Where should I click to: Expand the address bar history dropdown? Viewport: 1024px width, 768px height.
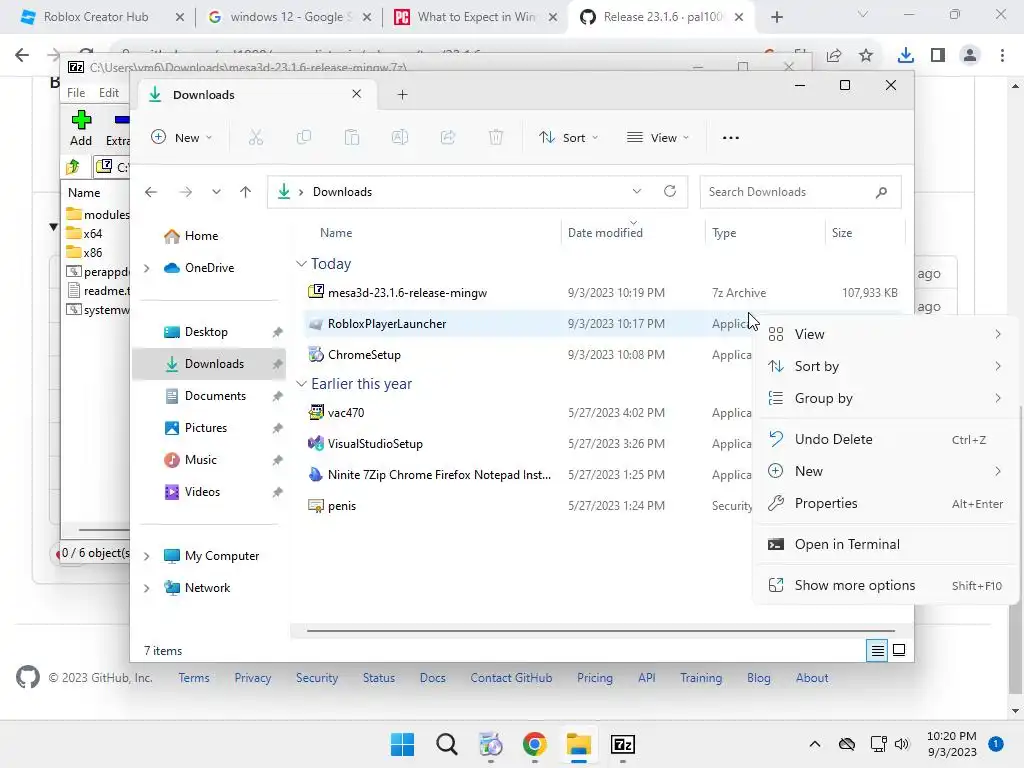pos(637,191)
